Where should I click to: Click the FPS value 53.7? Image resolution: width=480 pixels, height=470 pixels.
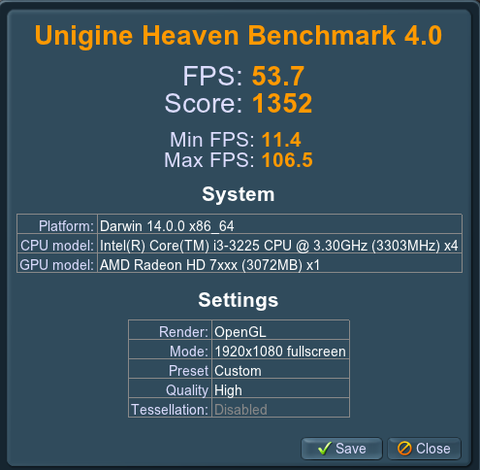click(278, 76)
